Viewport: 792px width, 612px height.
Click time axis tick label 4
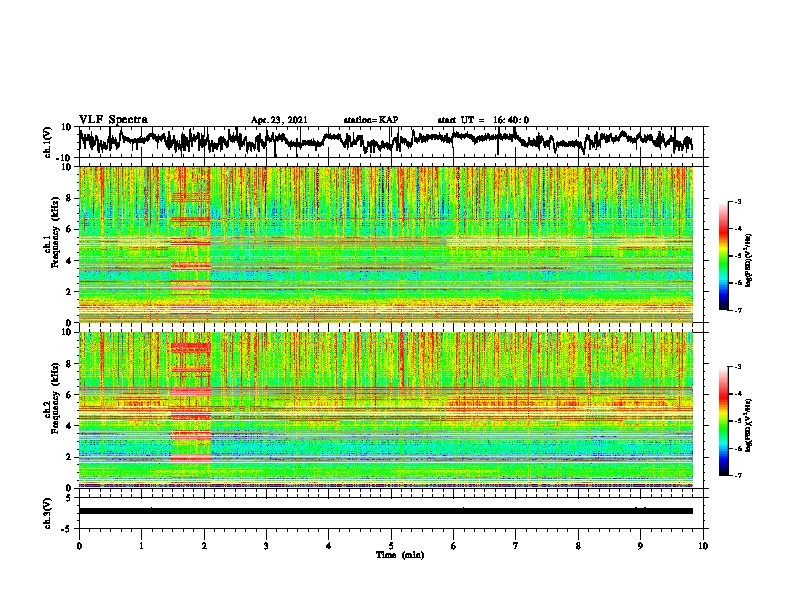point(329,546)
